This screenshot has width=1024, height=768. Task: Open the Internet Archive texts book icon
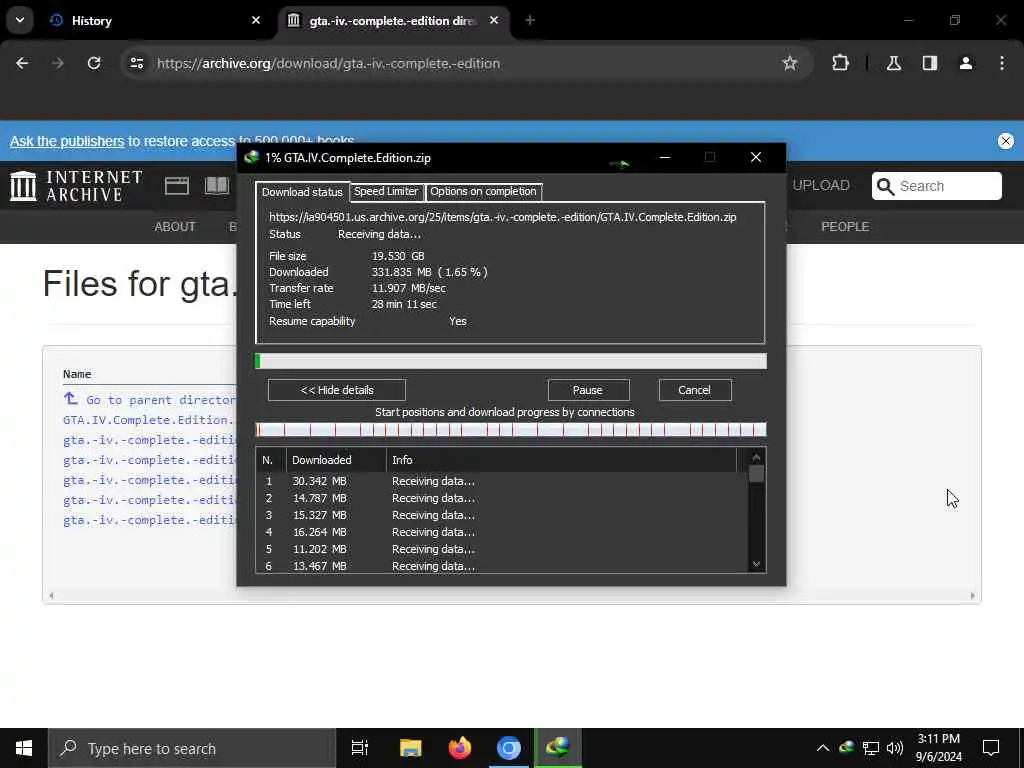(x=217, y=186)
